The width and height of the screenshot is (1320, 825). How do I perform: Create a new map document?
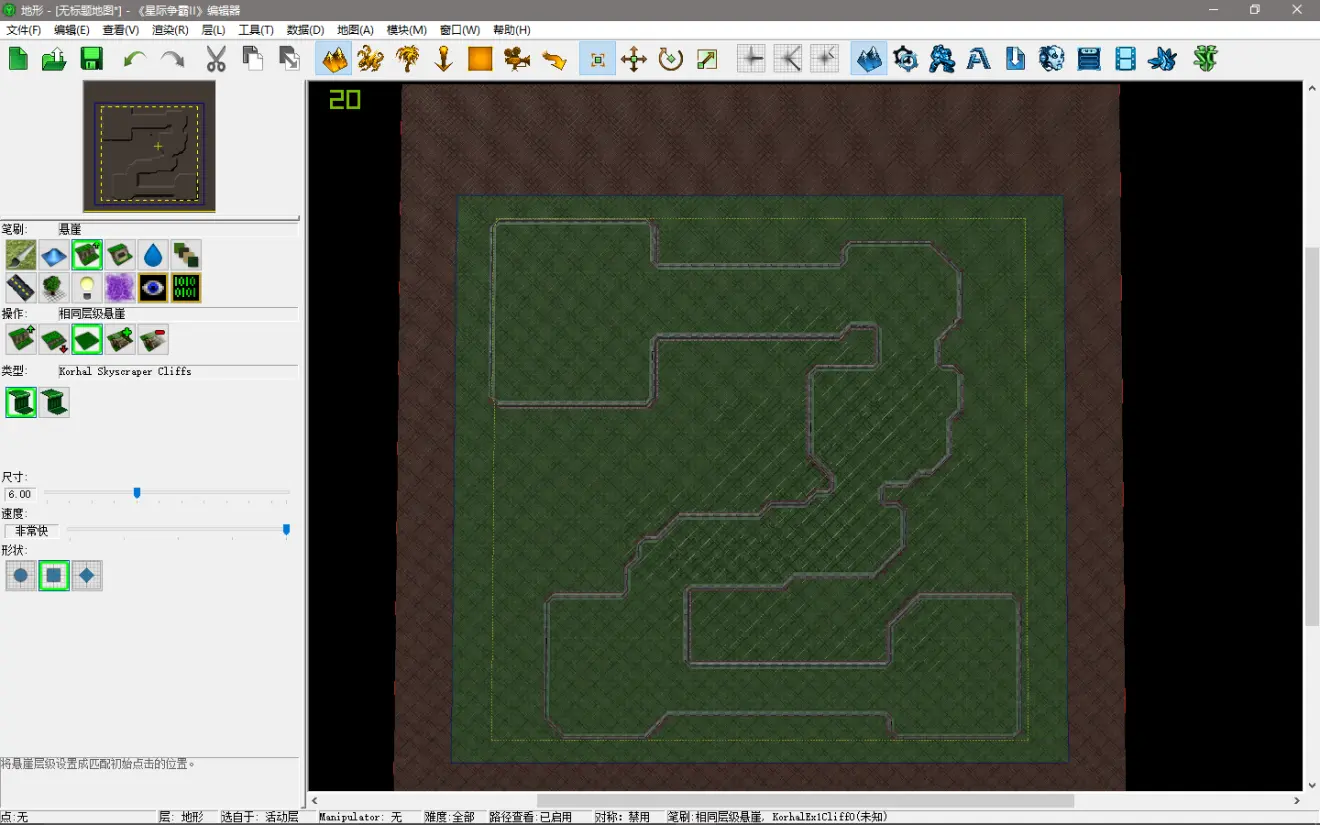(18, 59)
